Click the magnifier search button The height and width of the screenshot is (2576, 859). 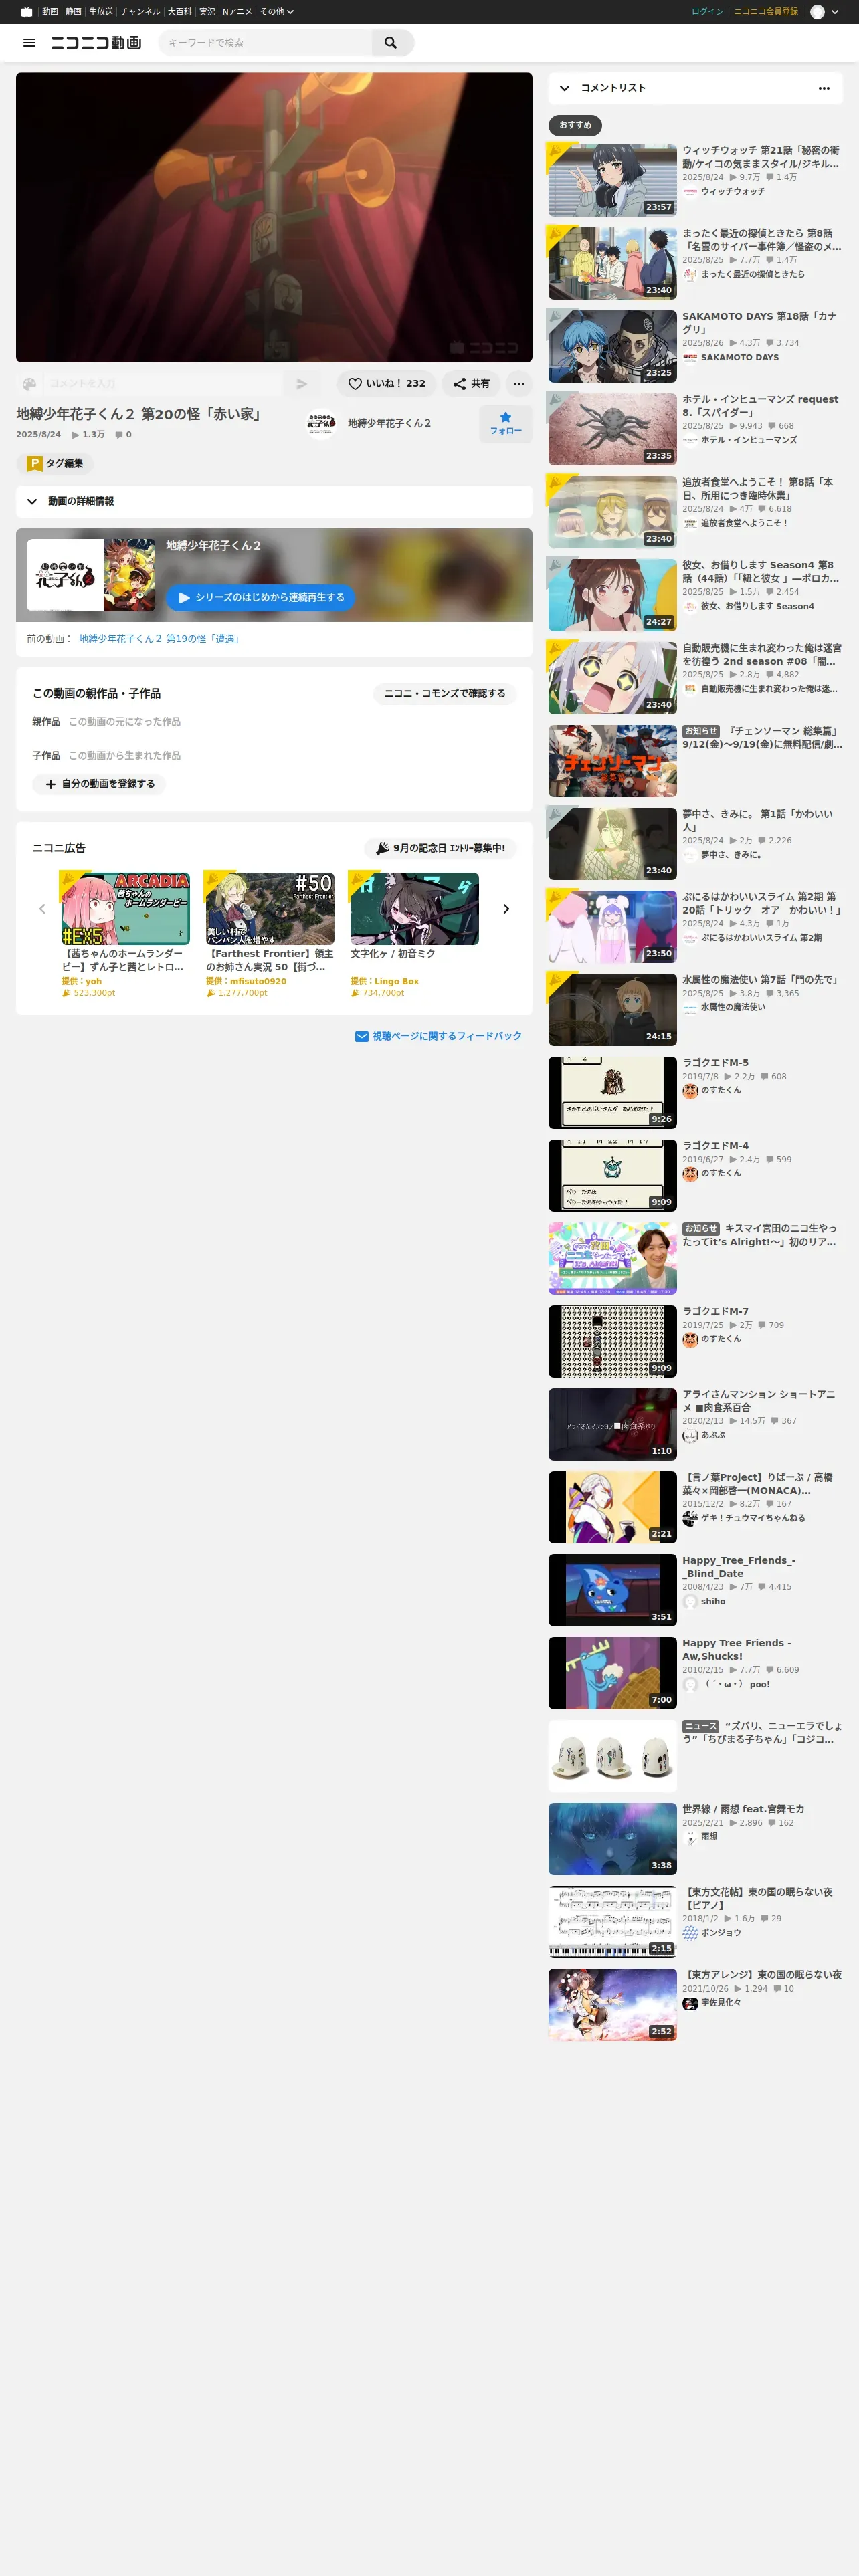(391, 43)
